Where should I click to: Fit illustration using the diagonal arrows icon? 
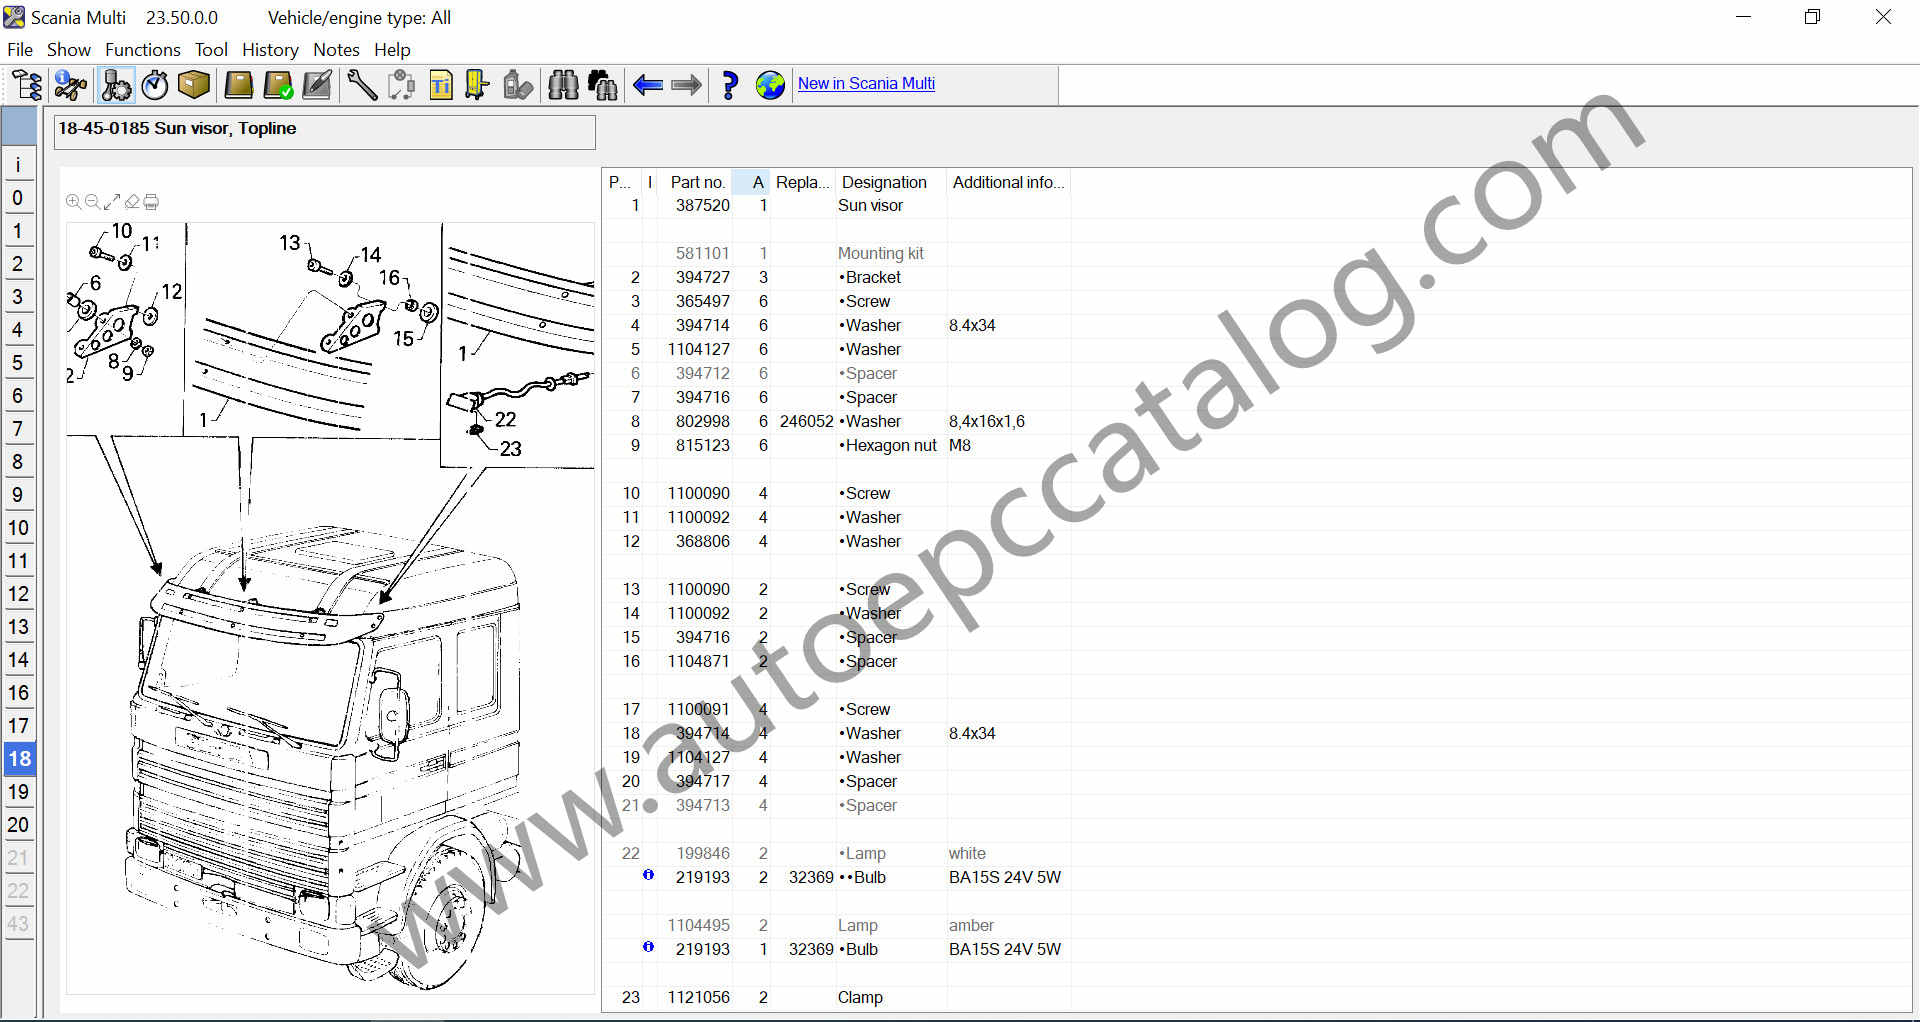click(x=112, y=202)
